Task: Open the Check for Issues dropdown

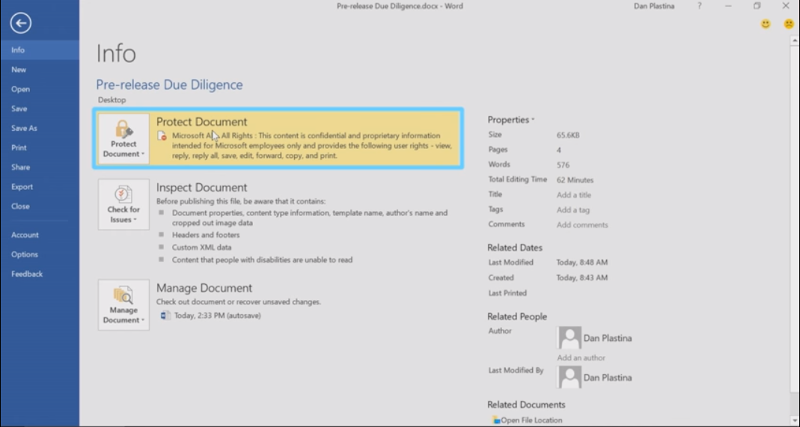Action: (123, 204)
